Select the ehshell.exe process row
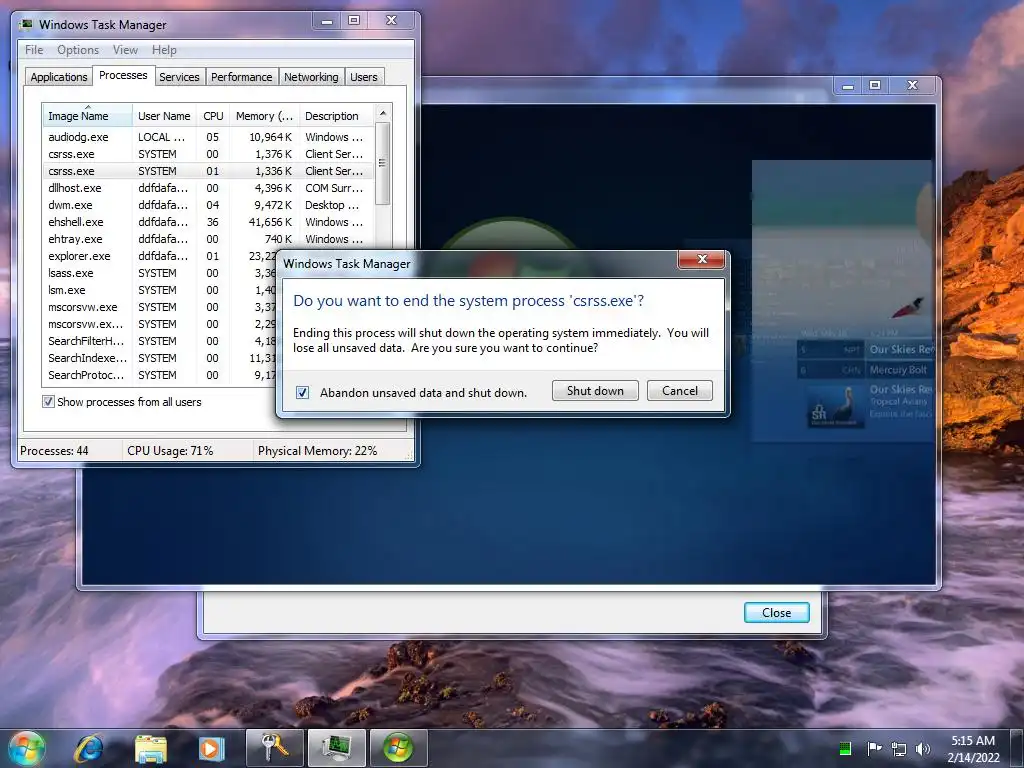The image size is (1024, 768). (x=208, y=222)
